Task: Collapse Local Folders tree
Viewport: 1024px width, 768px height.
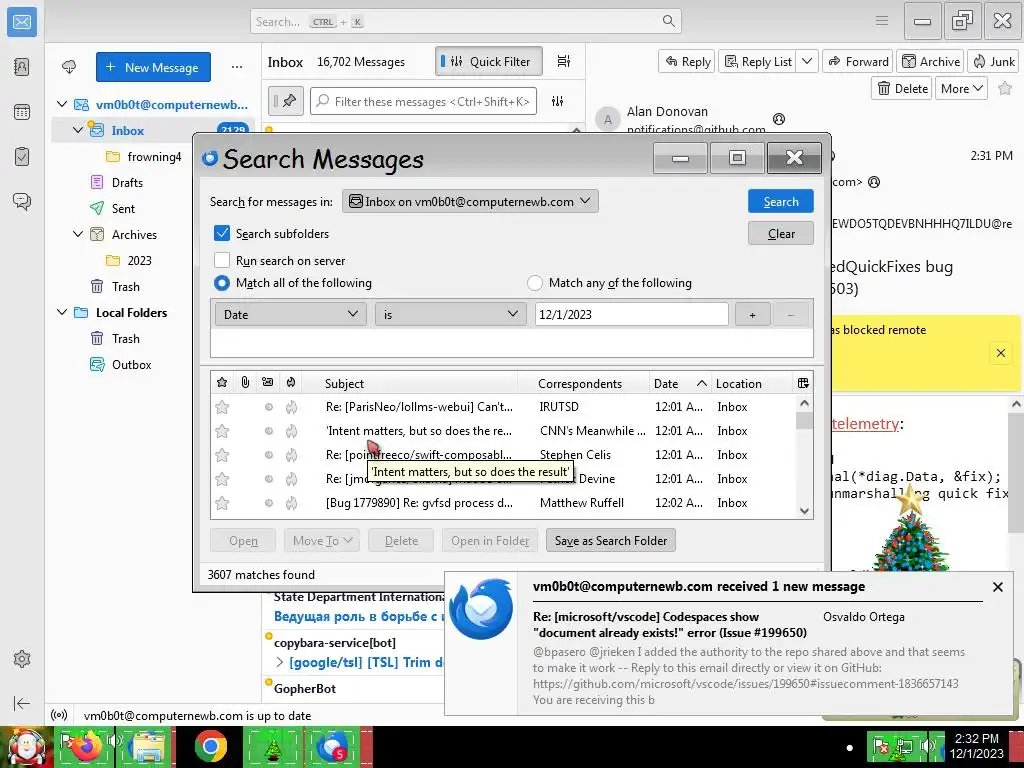Action: [x=62, y=312]
